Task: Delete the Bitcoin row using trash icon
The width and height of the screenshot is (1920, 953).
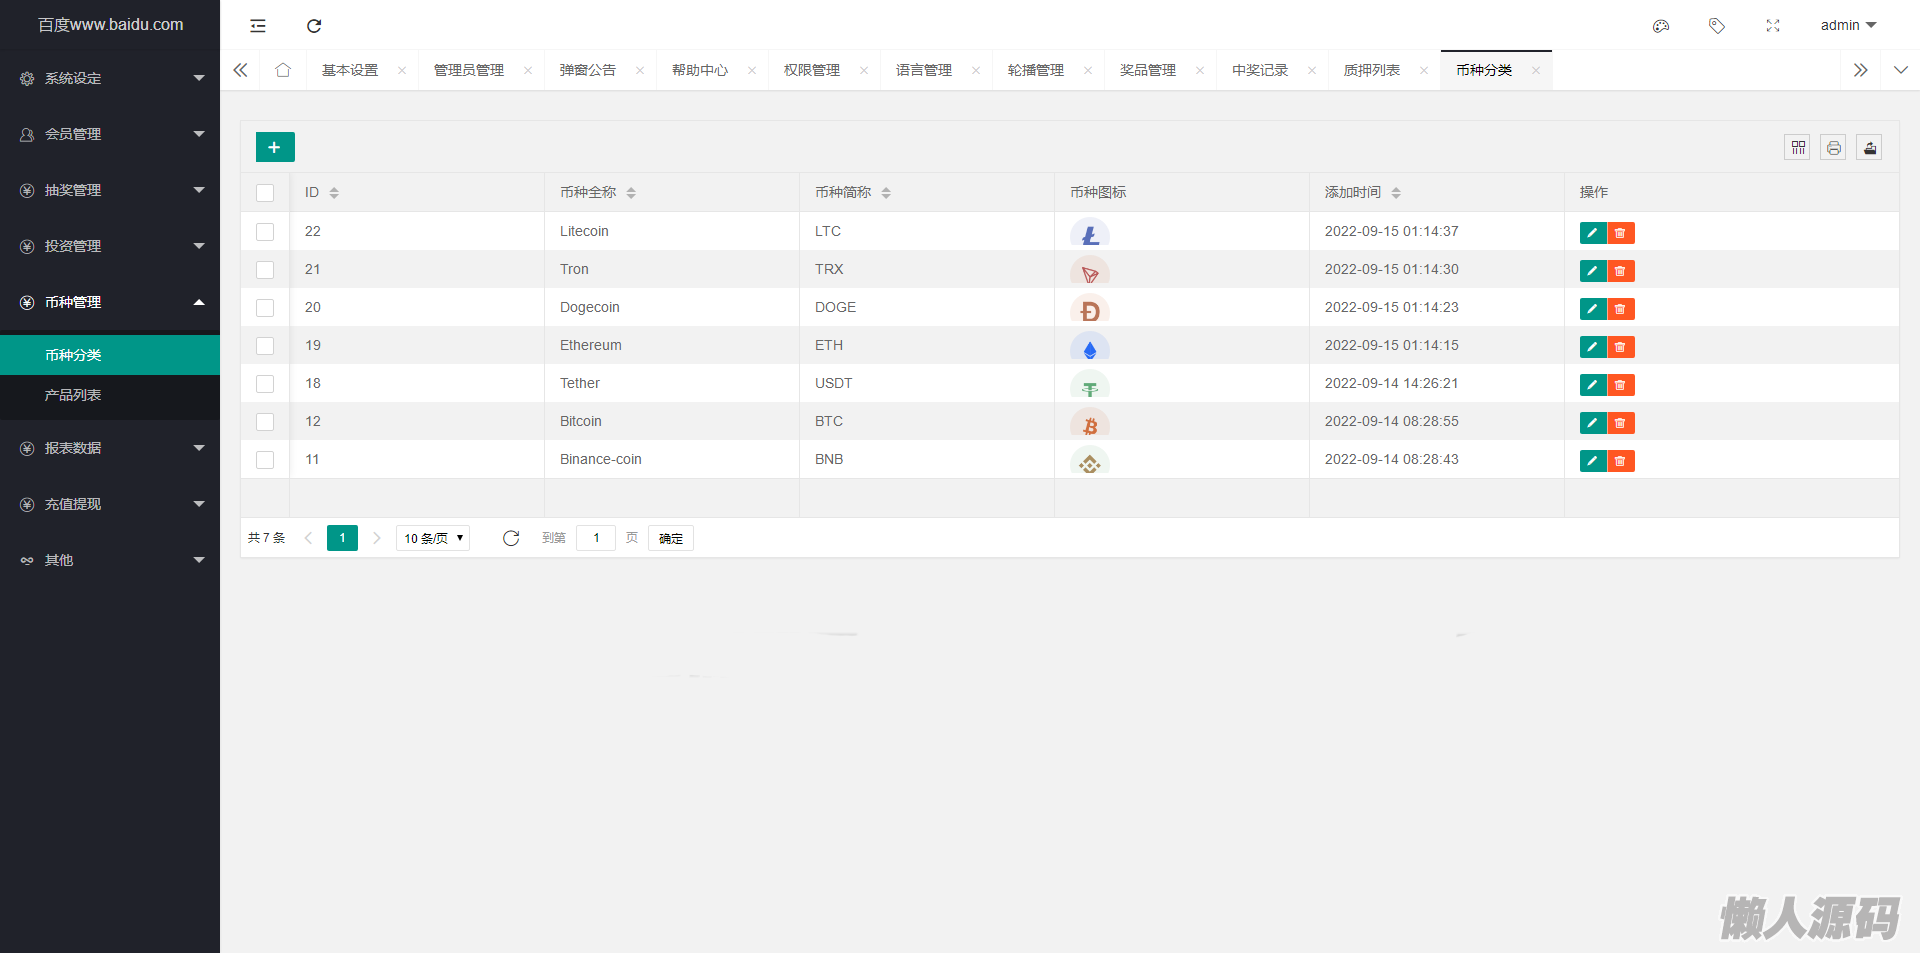Action: (x=1621, y=423)
